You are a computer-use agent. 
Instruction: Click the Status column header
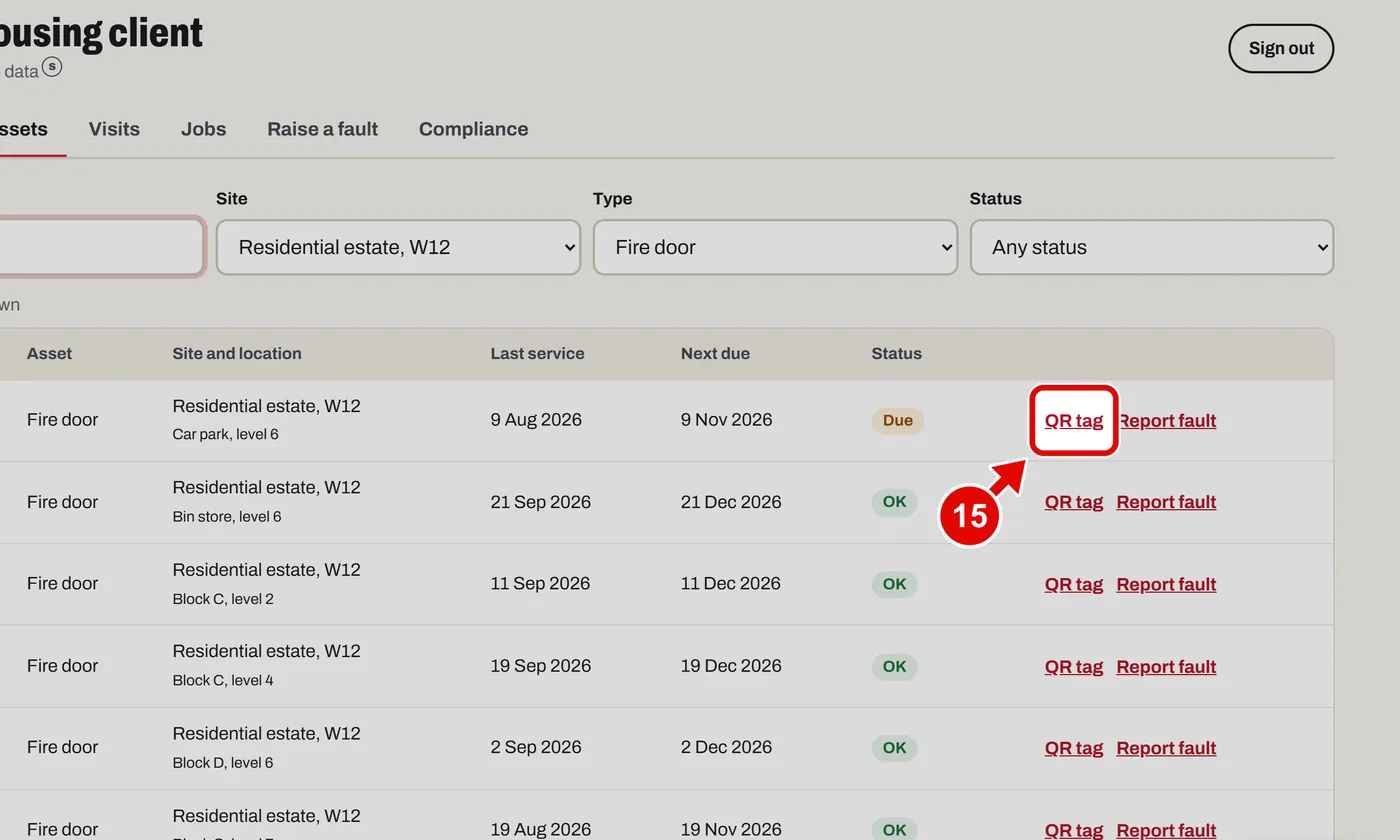(x=896, y=353)
